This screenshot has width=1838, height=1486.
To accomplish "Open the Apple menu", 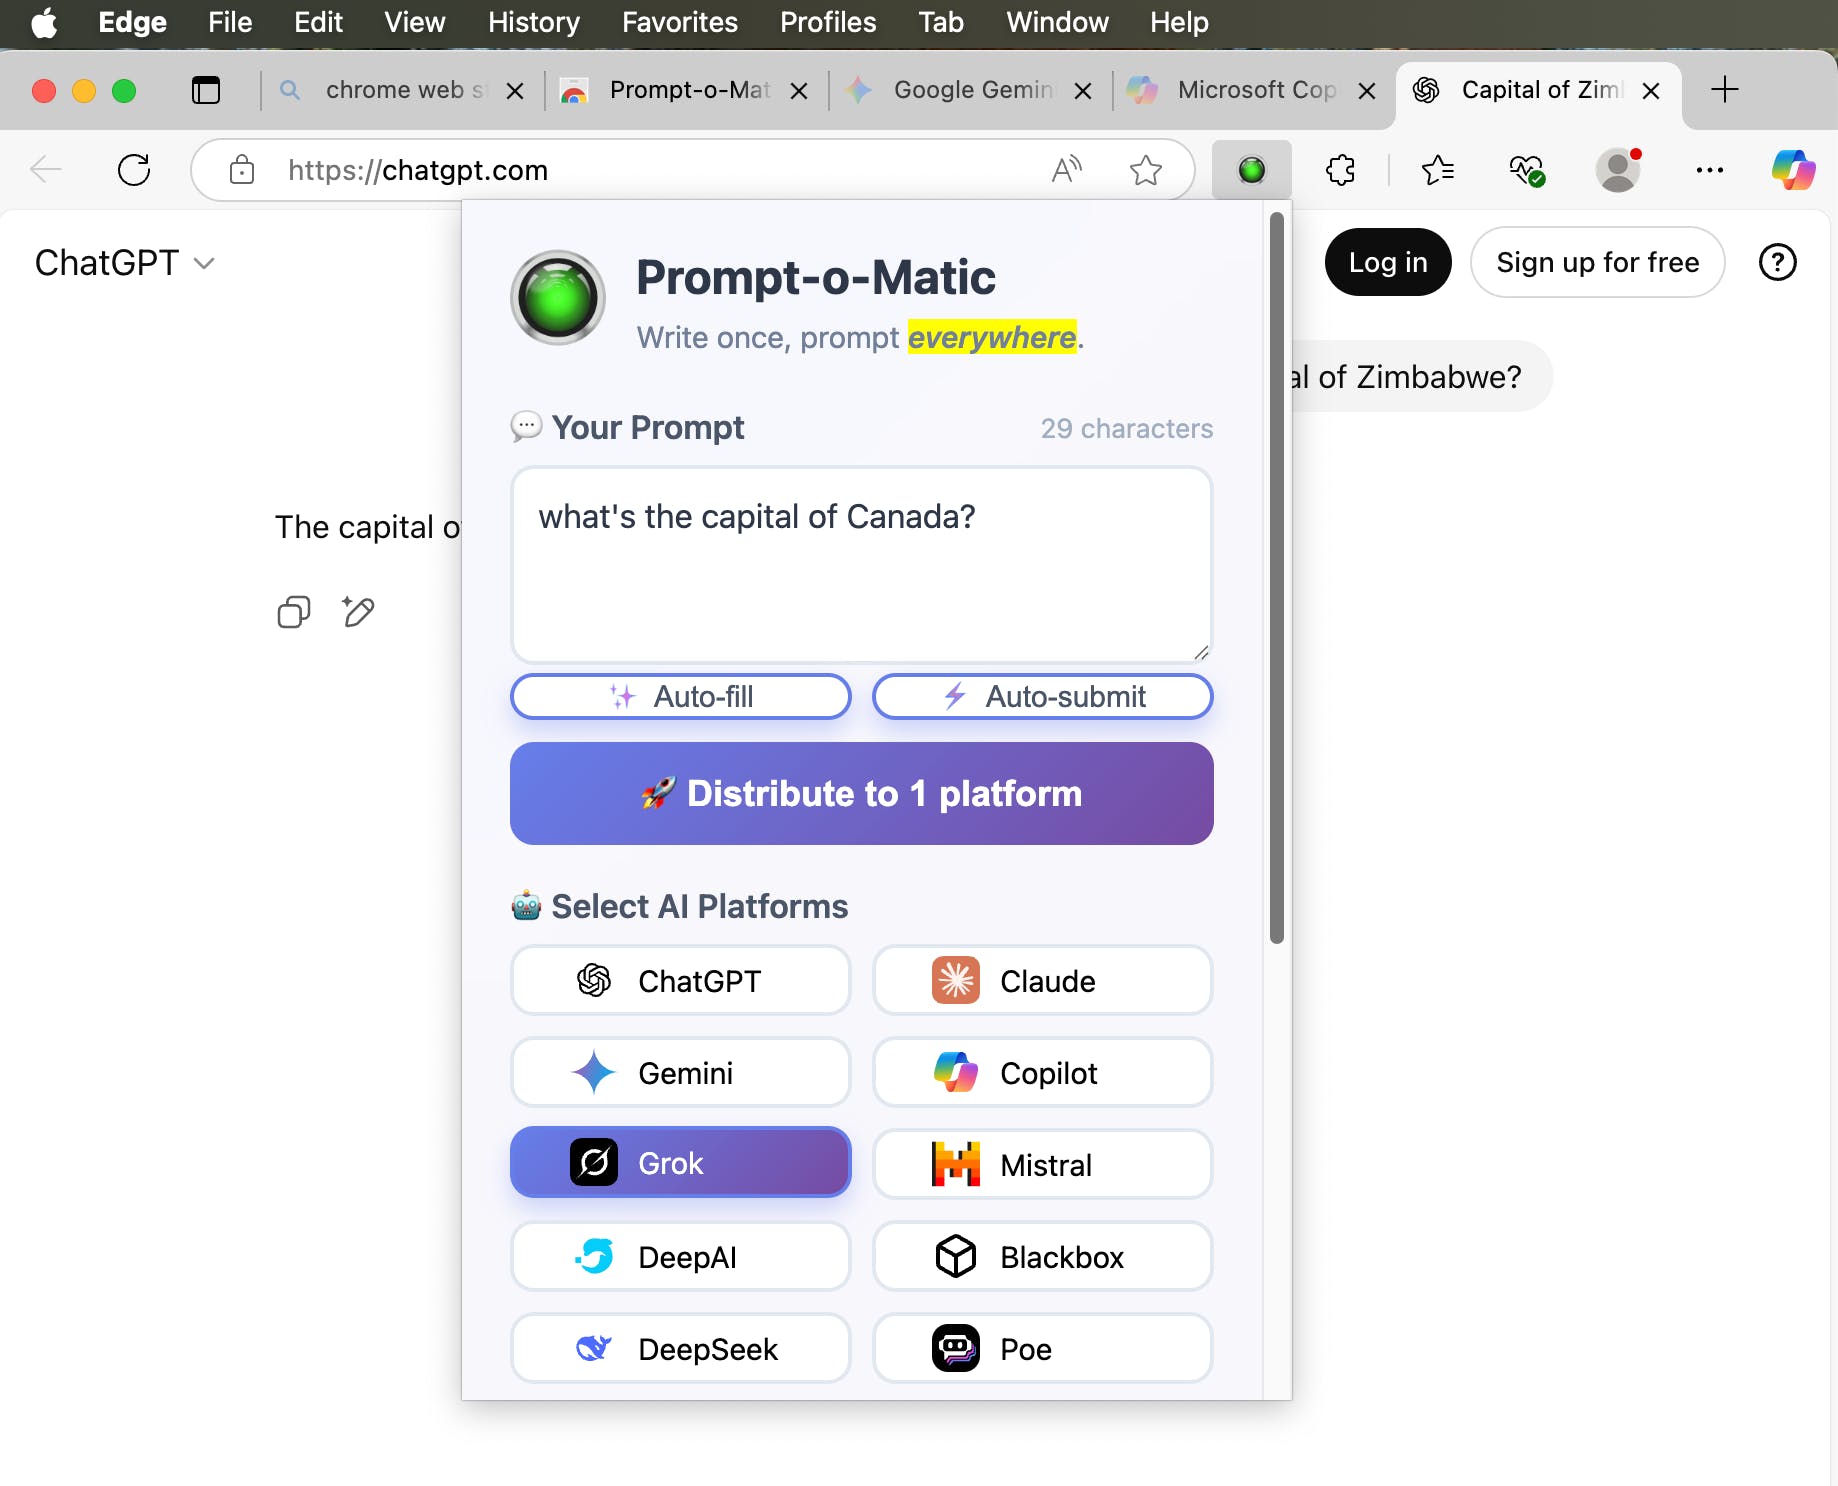I will 44,22.
